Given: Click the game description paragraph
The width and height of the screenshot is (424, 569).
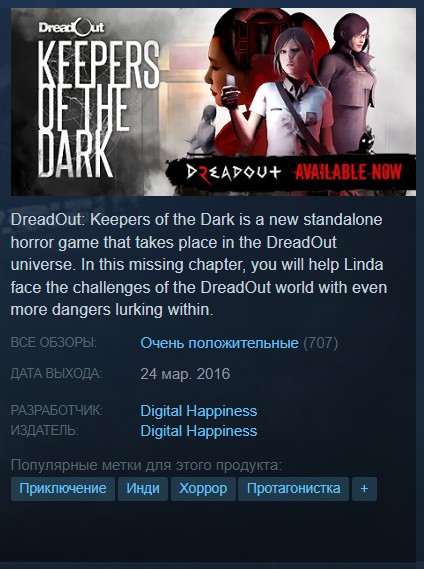Looking at the screenshot, I should click(x=199, y=265).
